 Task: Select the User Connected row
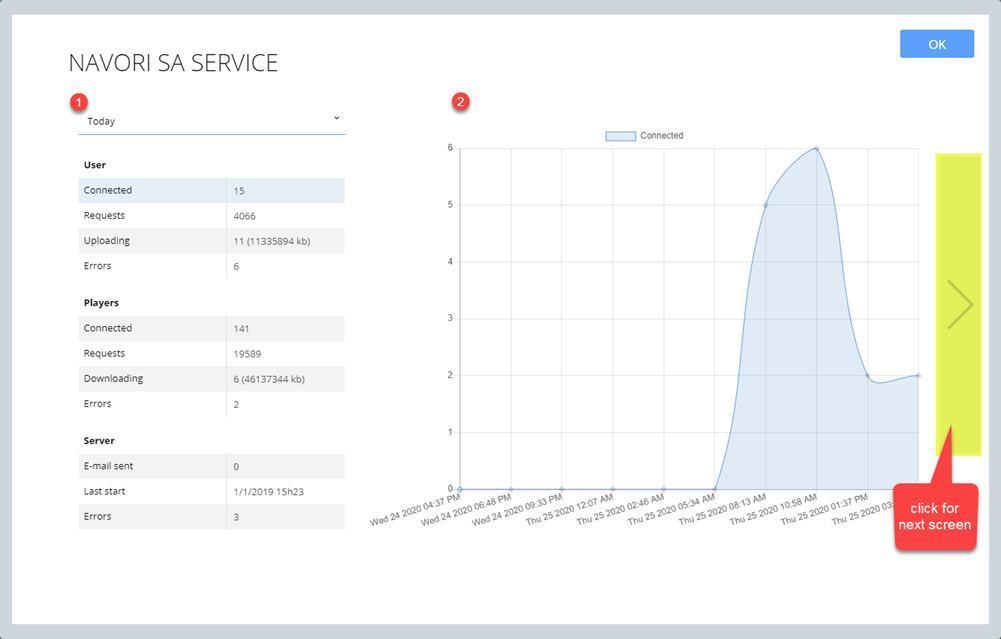[x=211, y=190]
